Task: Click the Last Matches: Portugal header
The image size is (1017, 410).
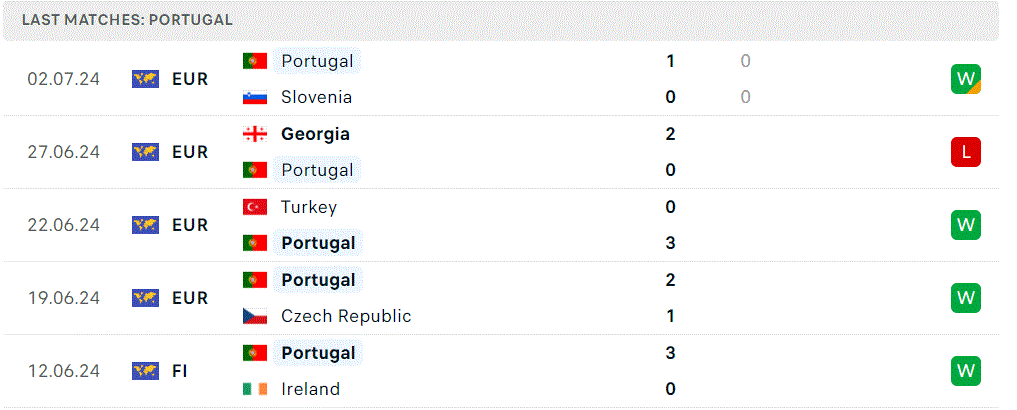Action: click(127, 19)
